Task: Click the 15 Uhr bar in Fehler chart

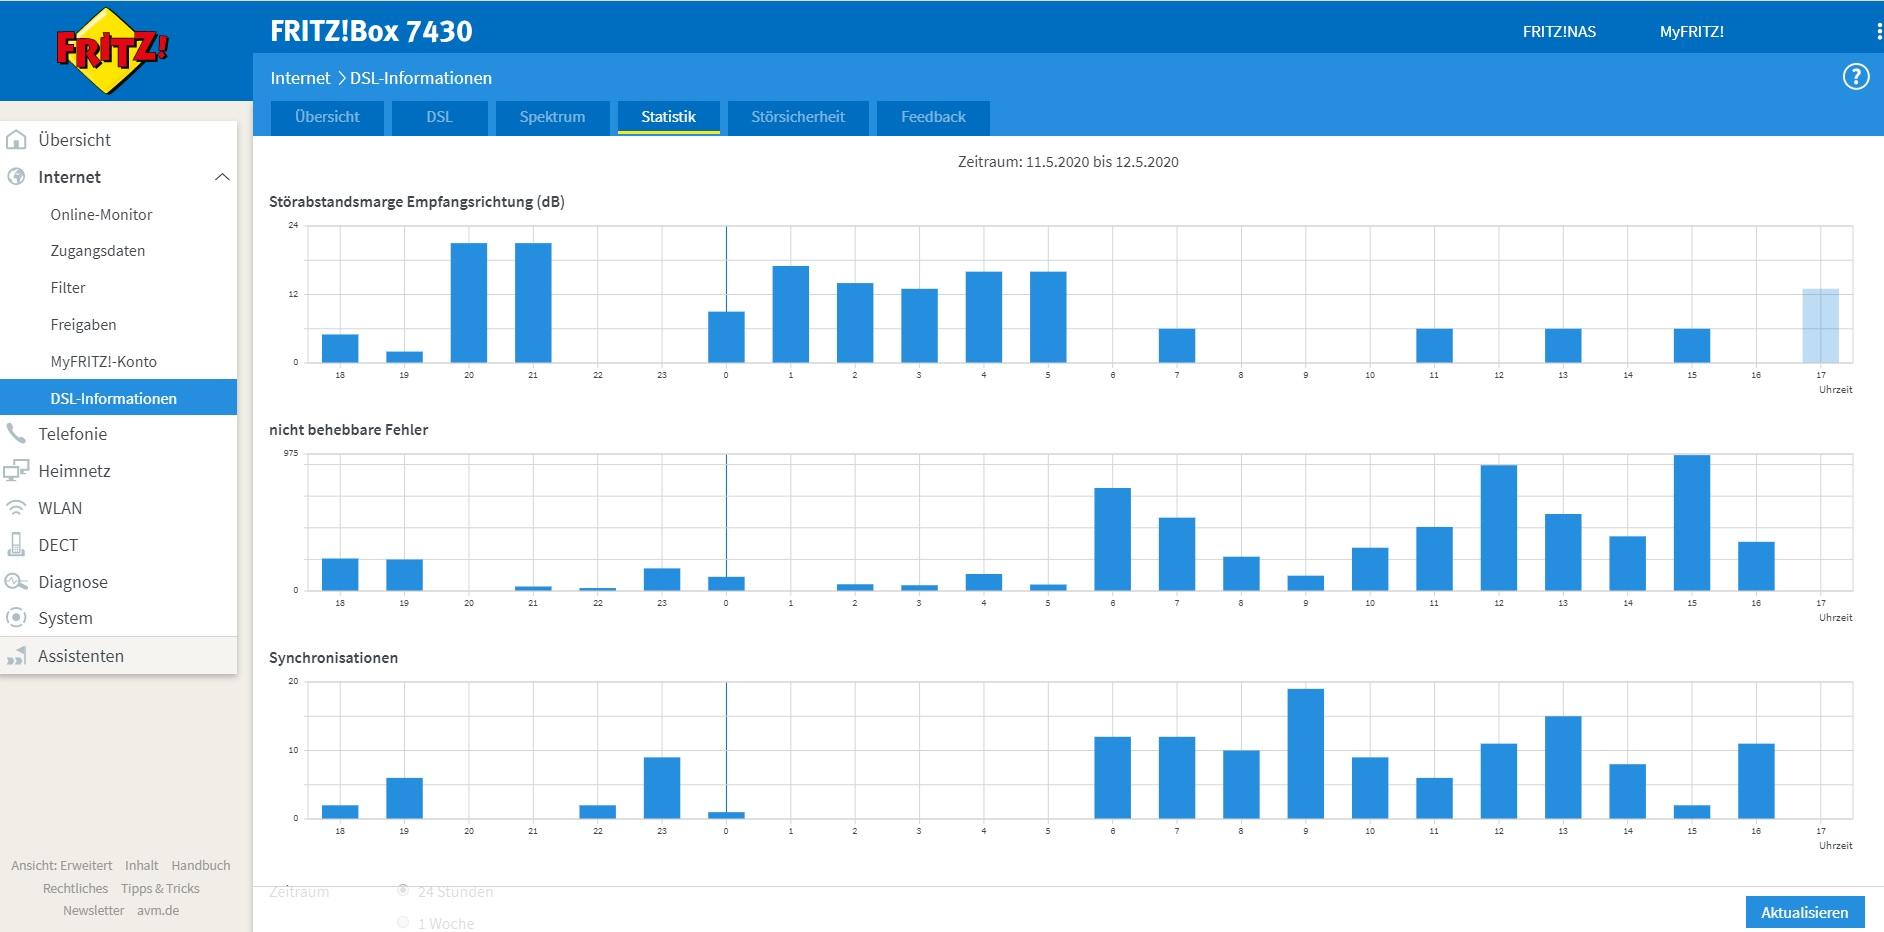Action: 1691,522
